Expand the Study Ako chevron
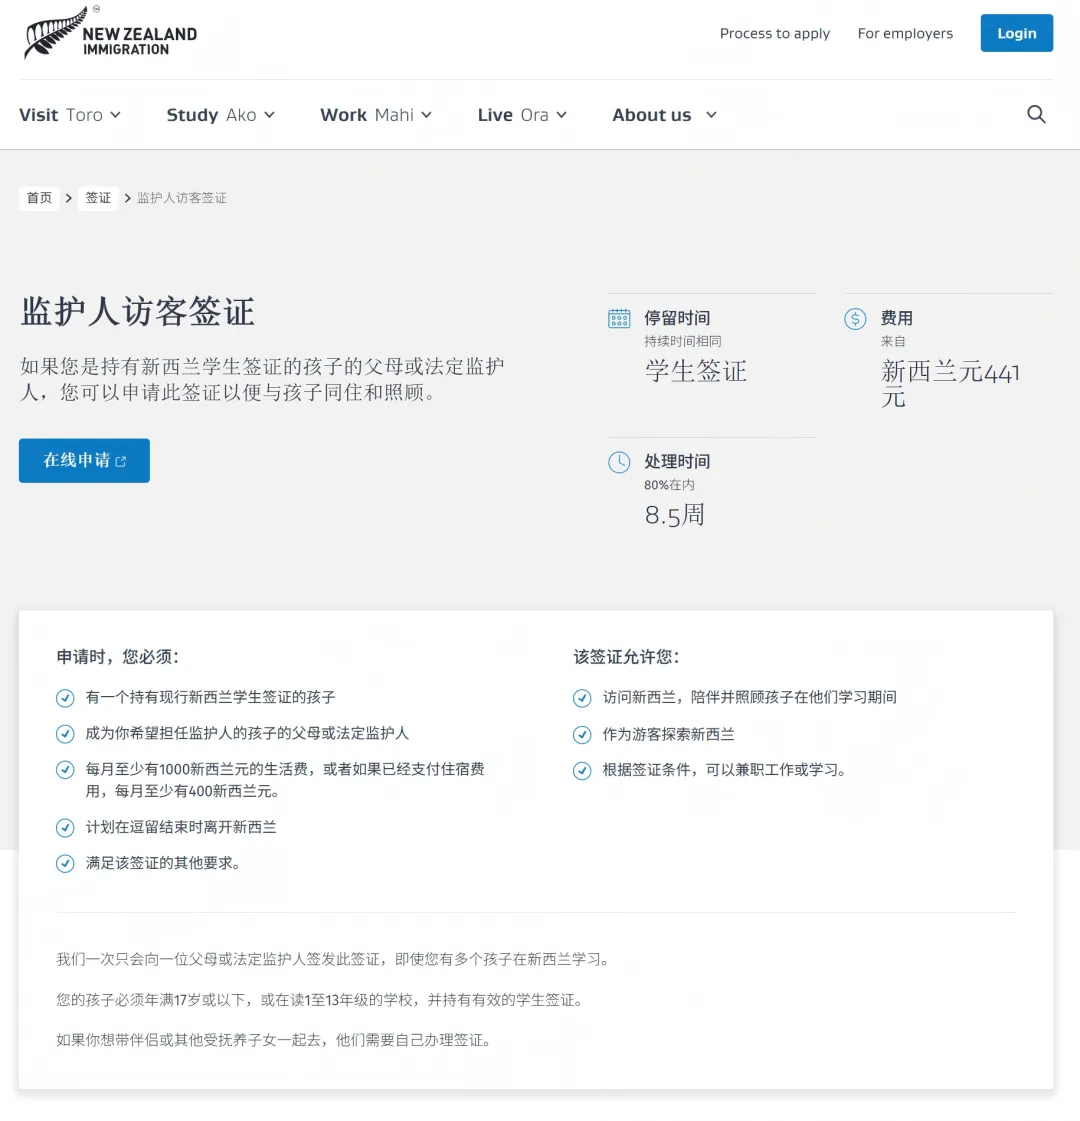This screenshot has height=1121, width=1080. [x=269, y=114]
